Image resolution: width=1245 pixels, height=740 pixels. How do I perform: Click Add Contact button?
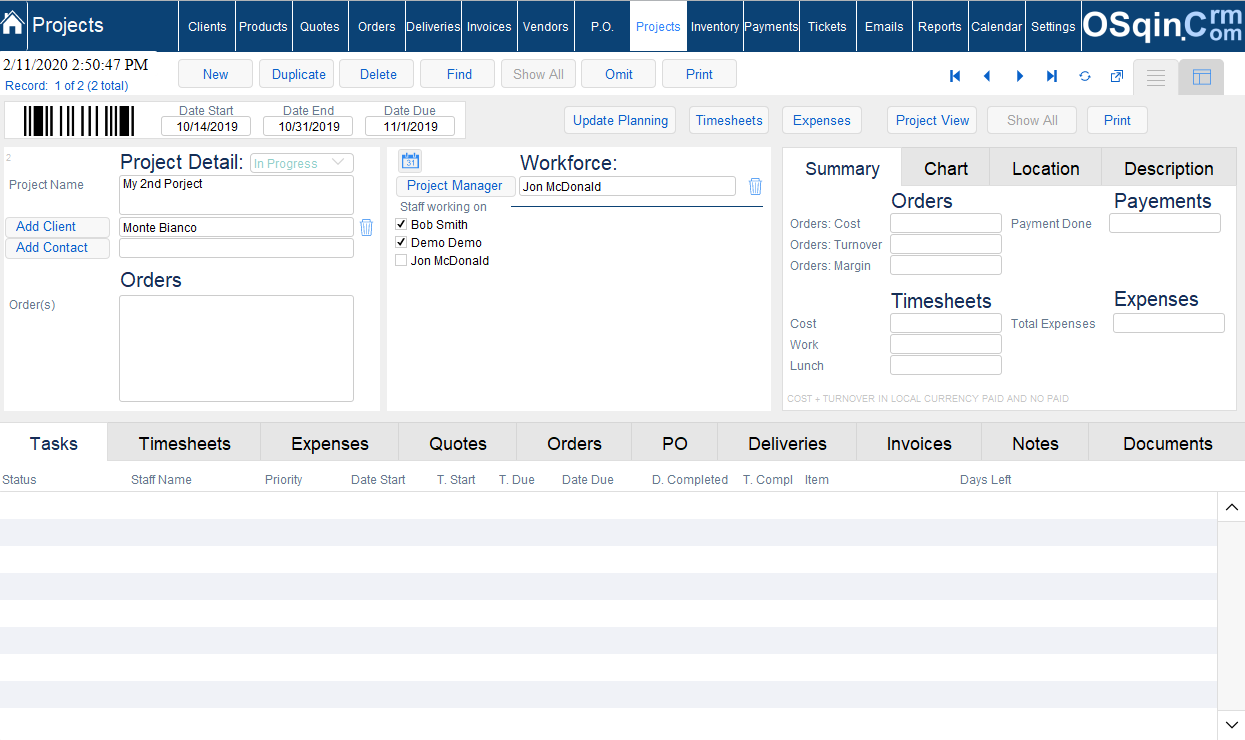[57, 248]
